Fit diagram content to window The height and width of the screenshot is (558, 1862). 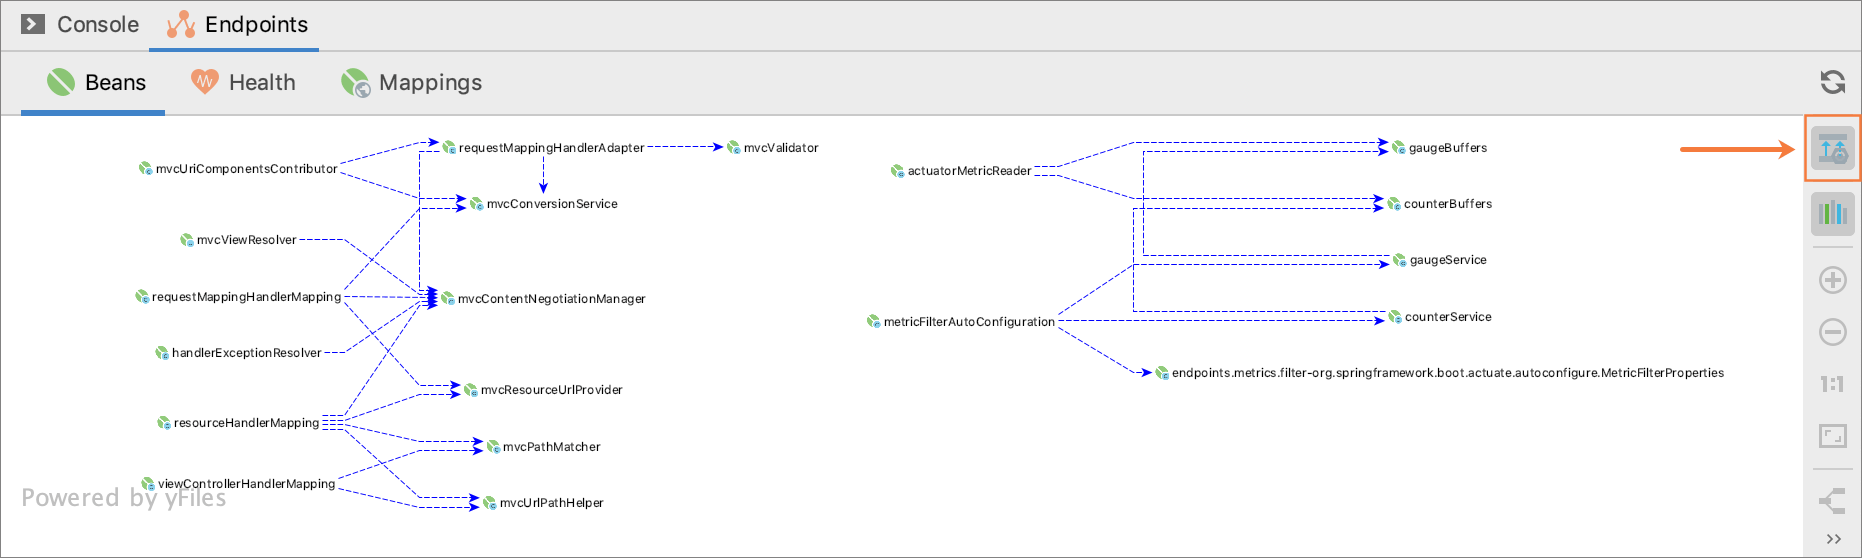click(x=1832, y=436)
